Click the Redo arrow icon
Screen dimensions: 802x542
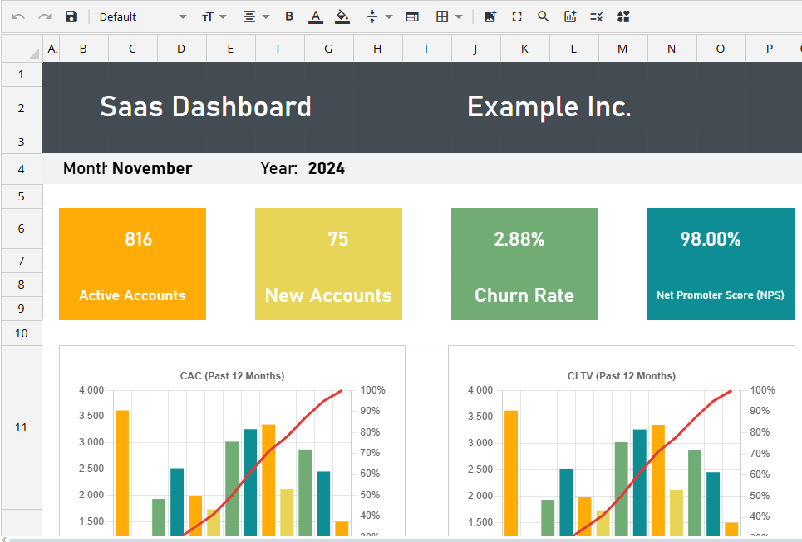(44, 17)
